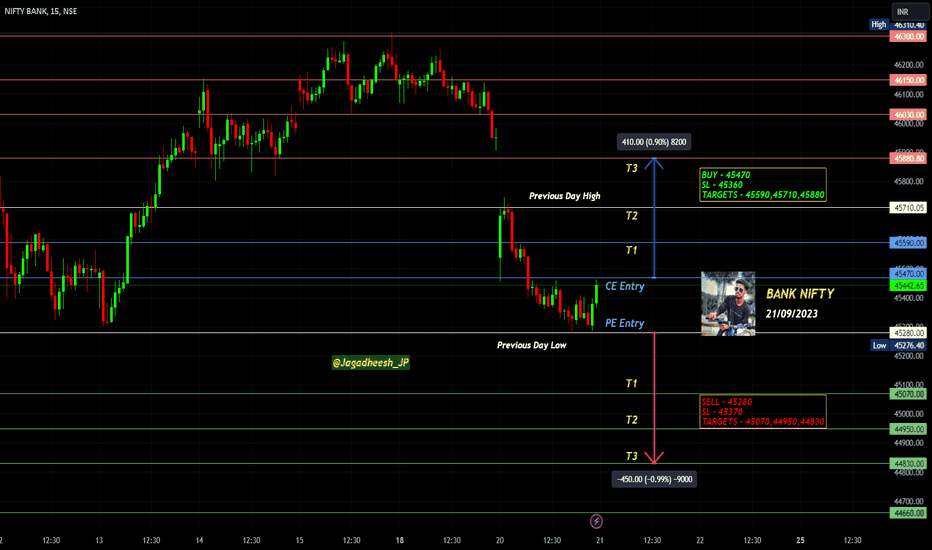Select the 45470.00 blue price label
Viewport: 932px width, 550px height.
pos(908,274)
